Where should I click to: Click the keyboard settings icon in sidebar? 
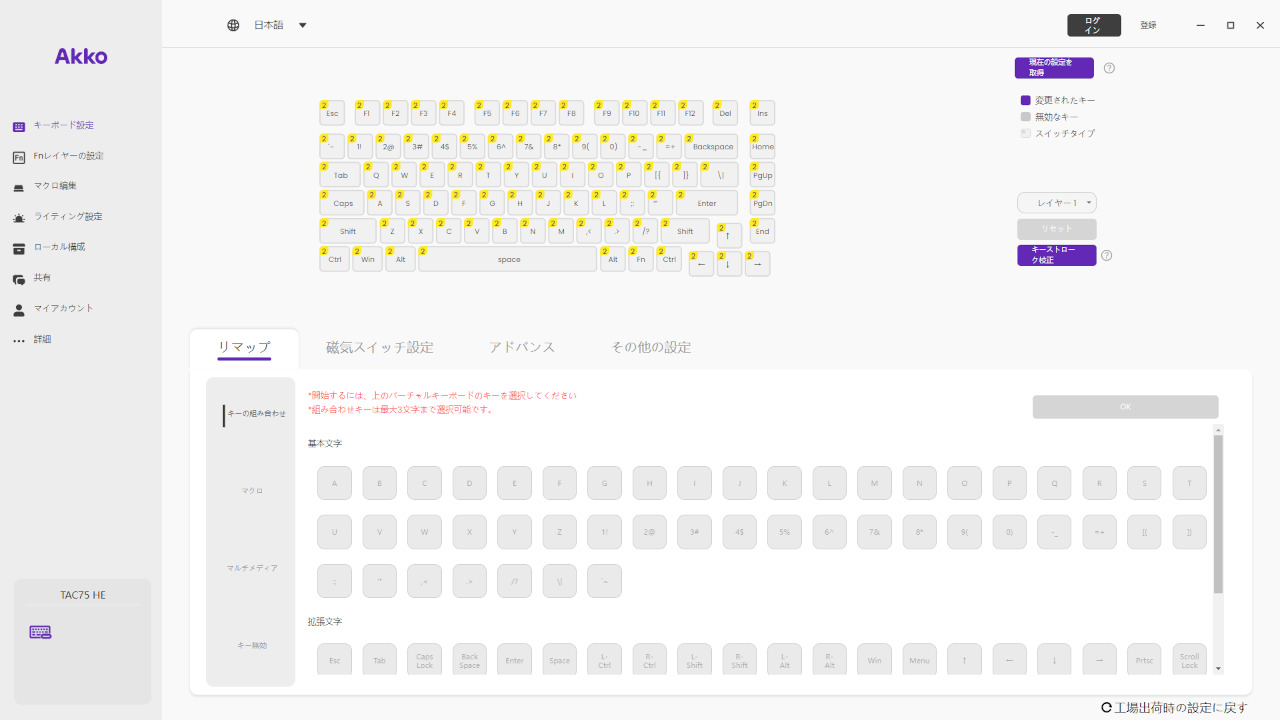click(x=19, y=126)
